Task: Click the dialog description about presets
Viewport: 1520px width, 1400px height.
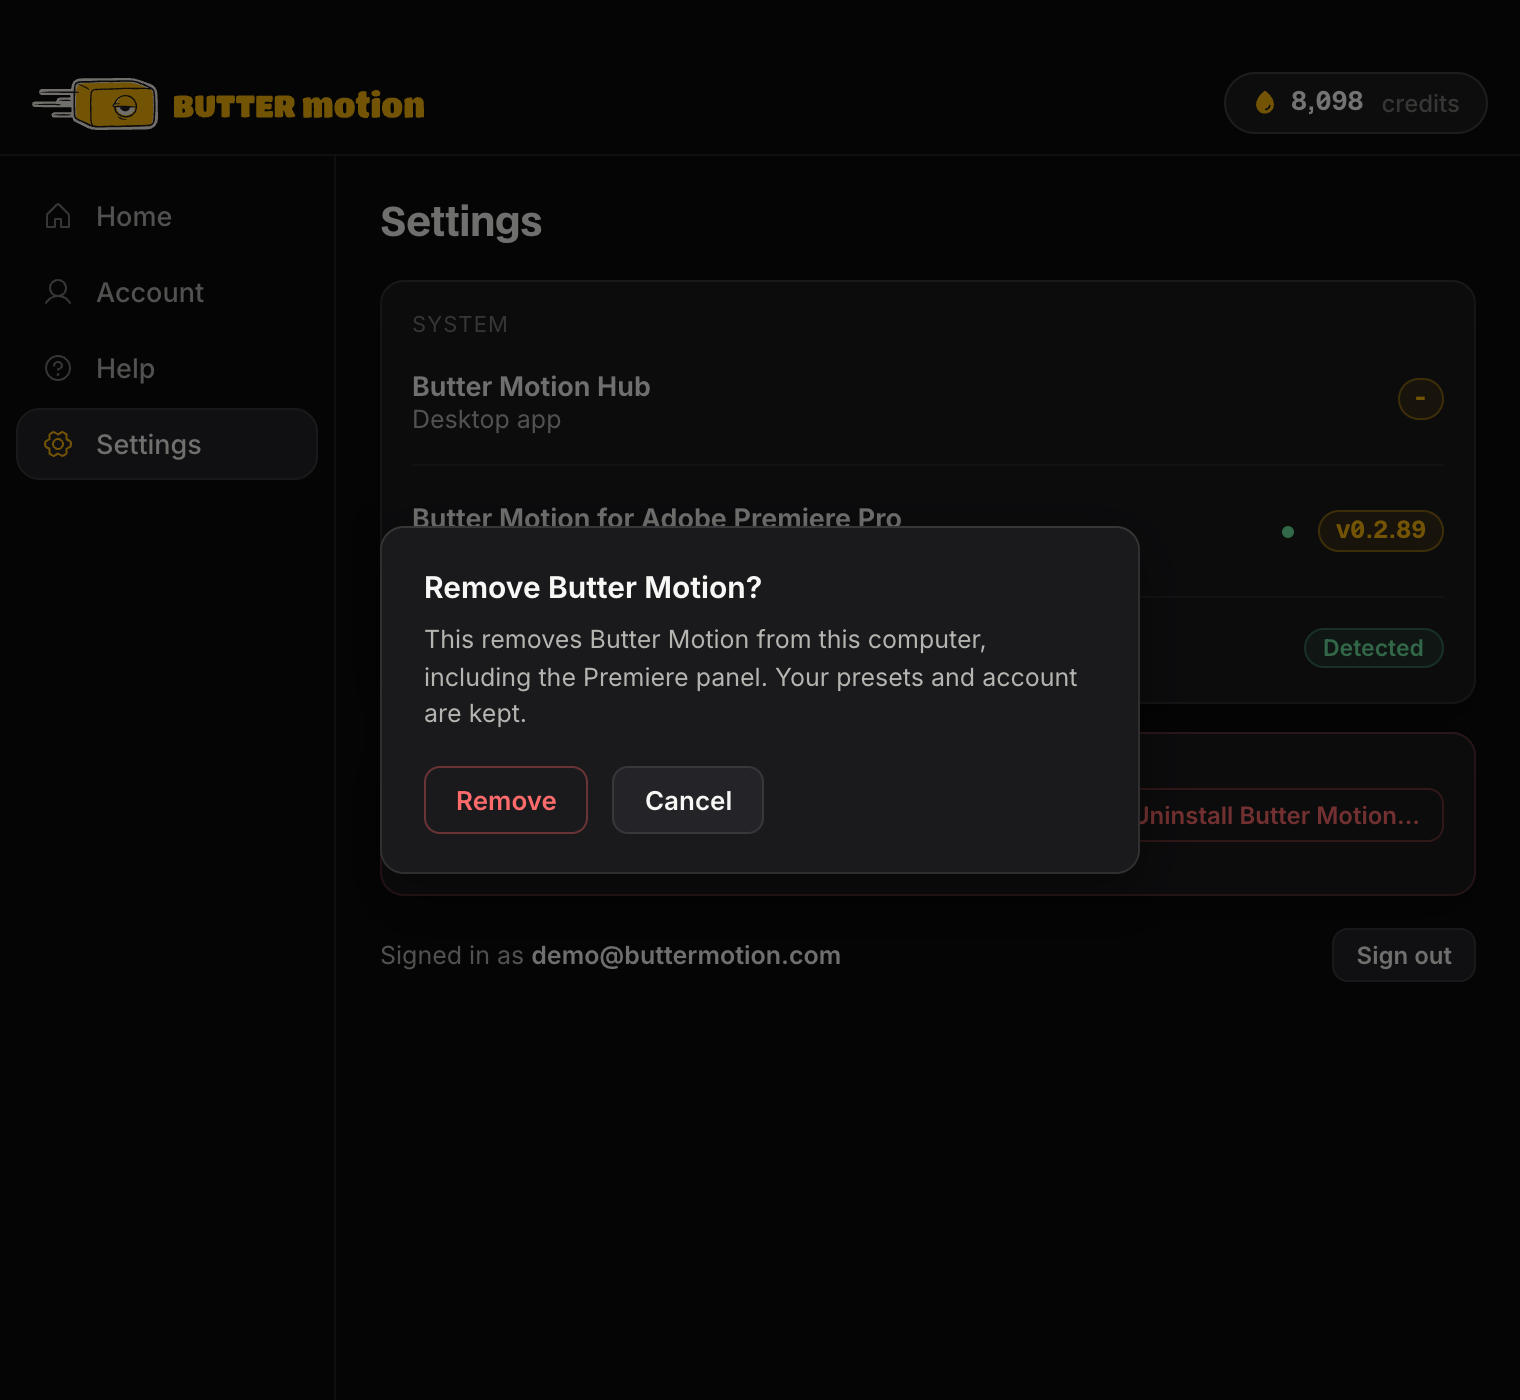Action: pos(750,676)
